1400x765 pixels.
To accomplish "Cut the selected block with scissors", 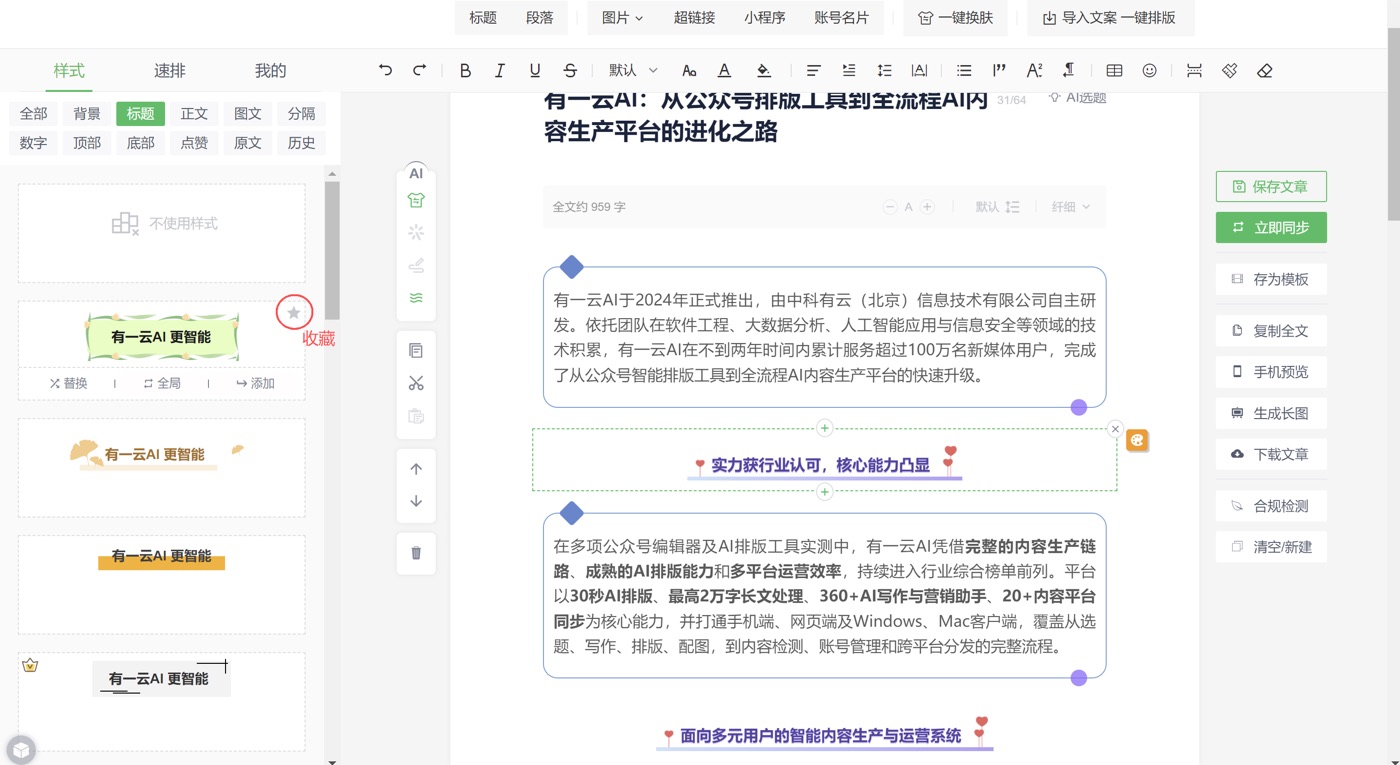I will pyautogui.click(x=416, y=384).
